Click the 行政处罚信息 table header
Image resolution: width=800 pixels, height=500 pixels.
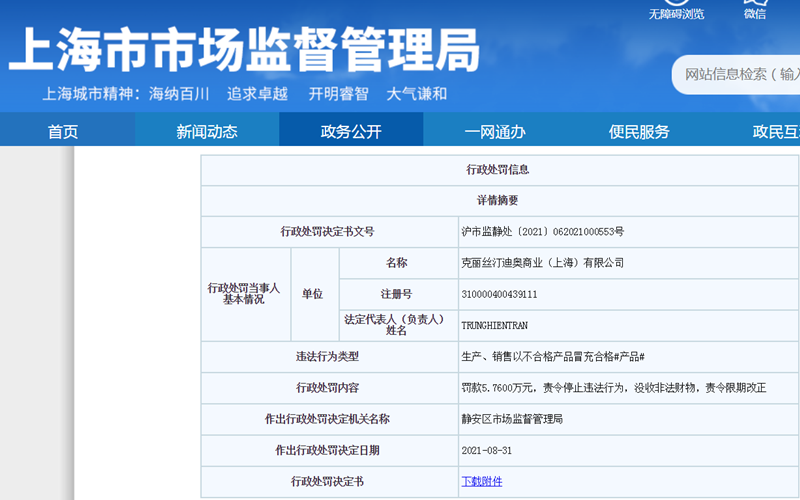click(x=499, y=170)
